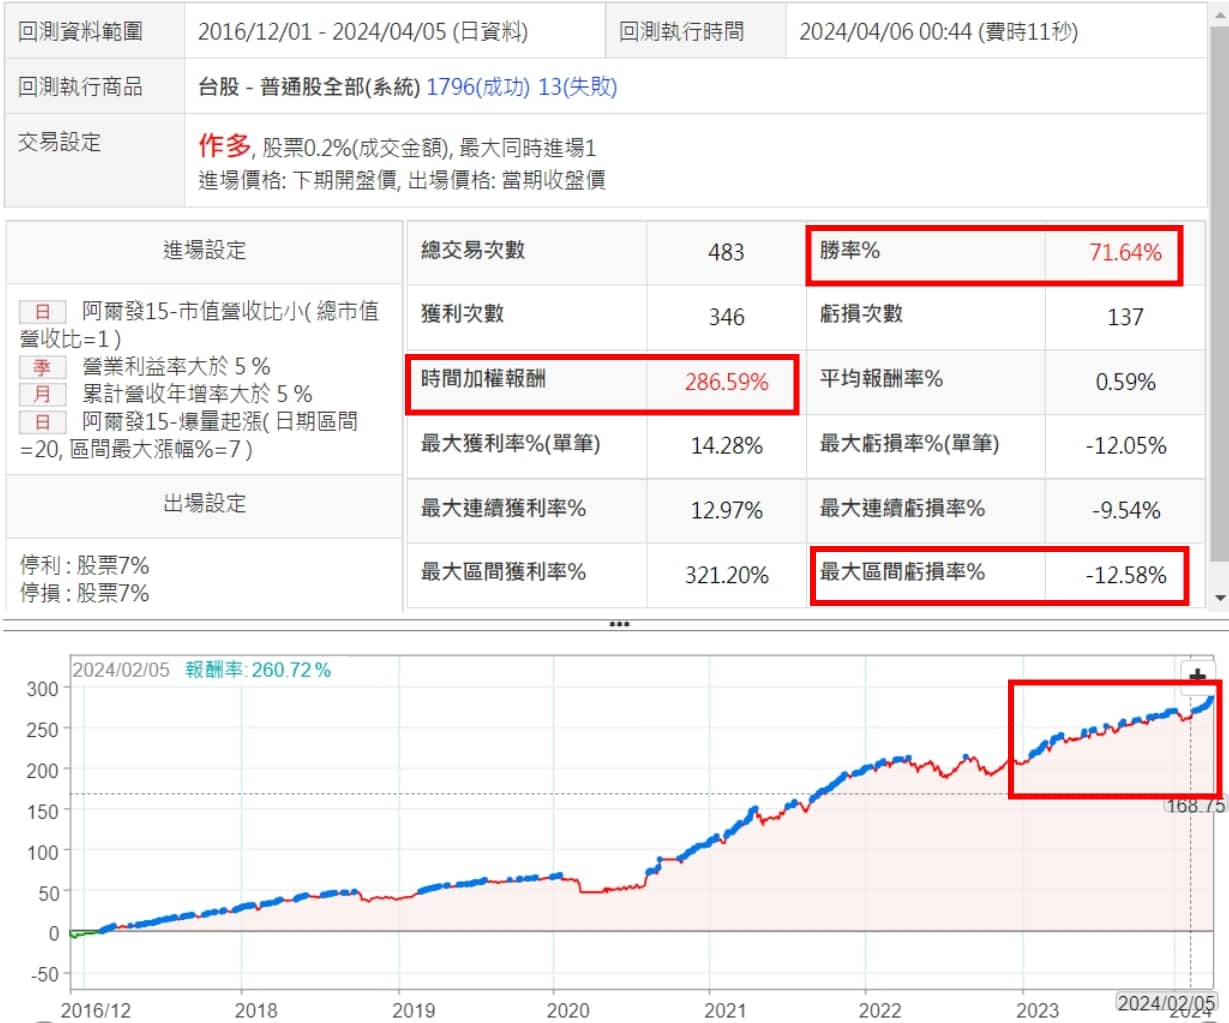Click the 季 badge beside 營業利益率
The height and width of the screenshot is (1023, 1229).
(x=42, y=367)
